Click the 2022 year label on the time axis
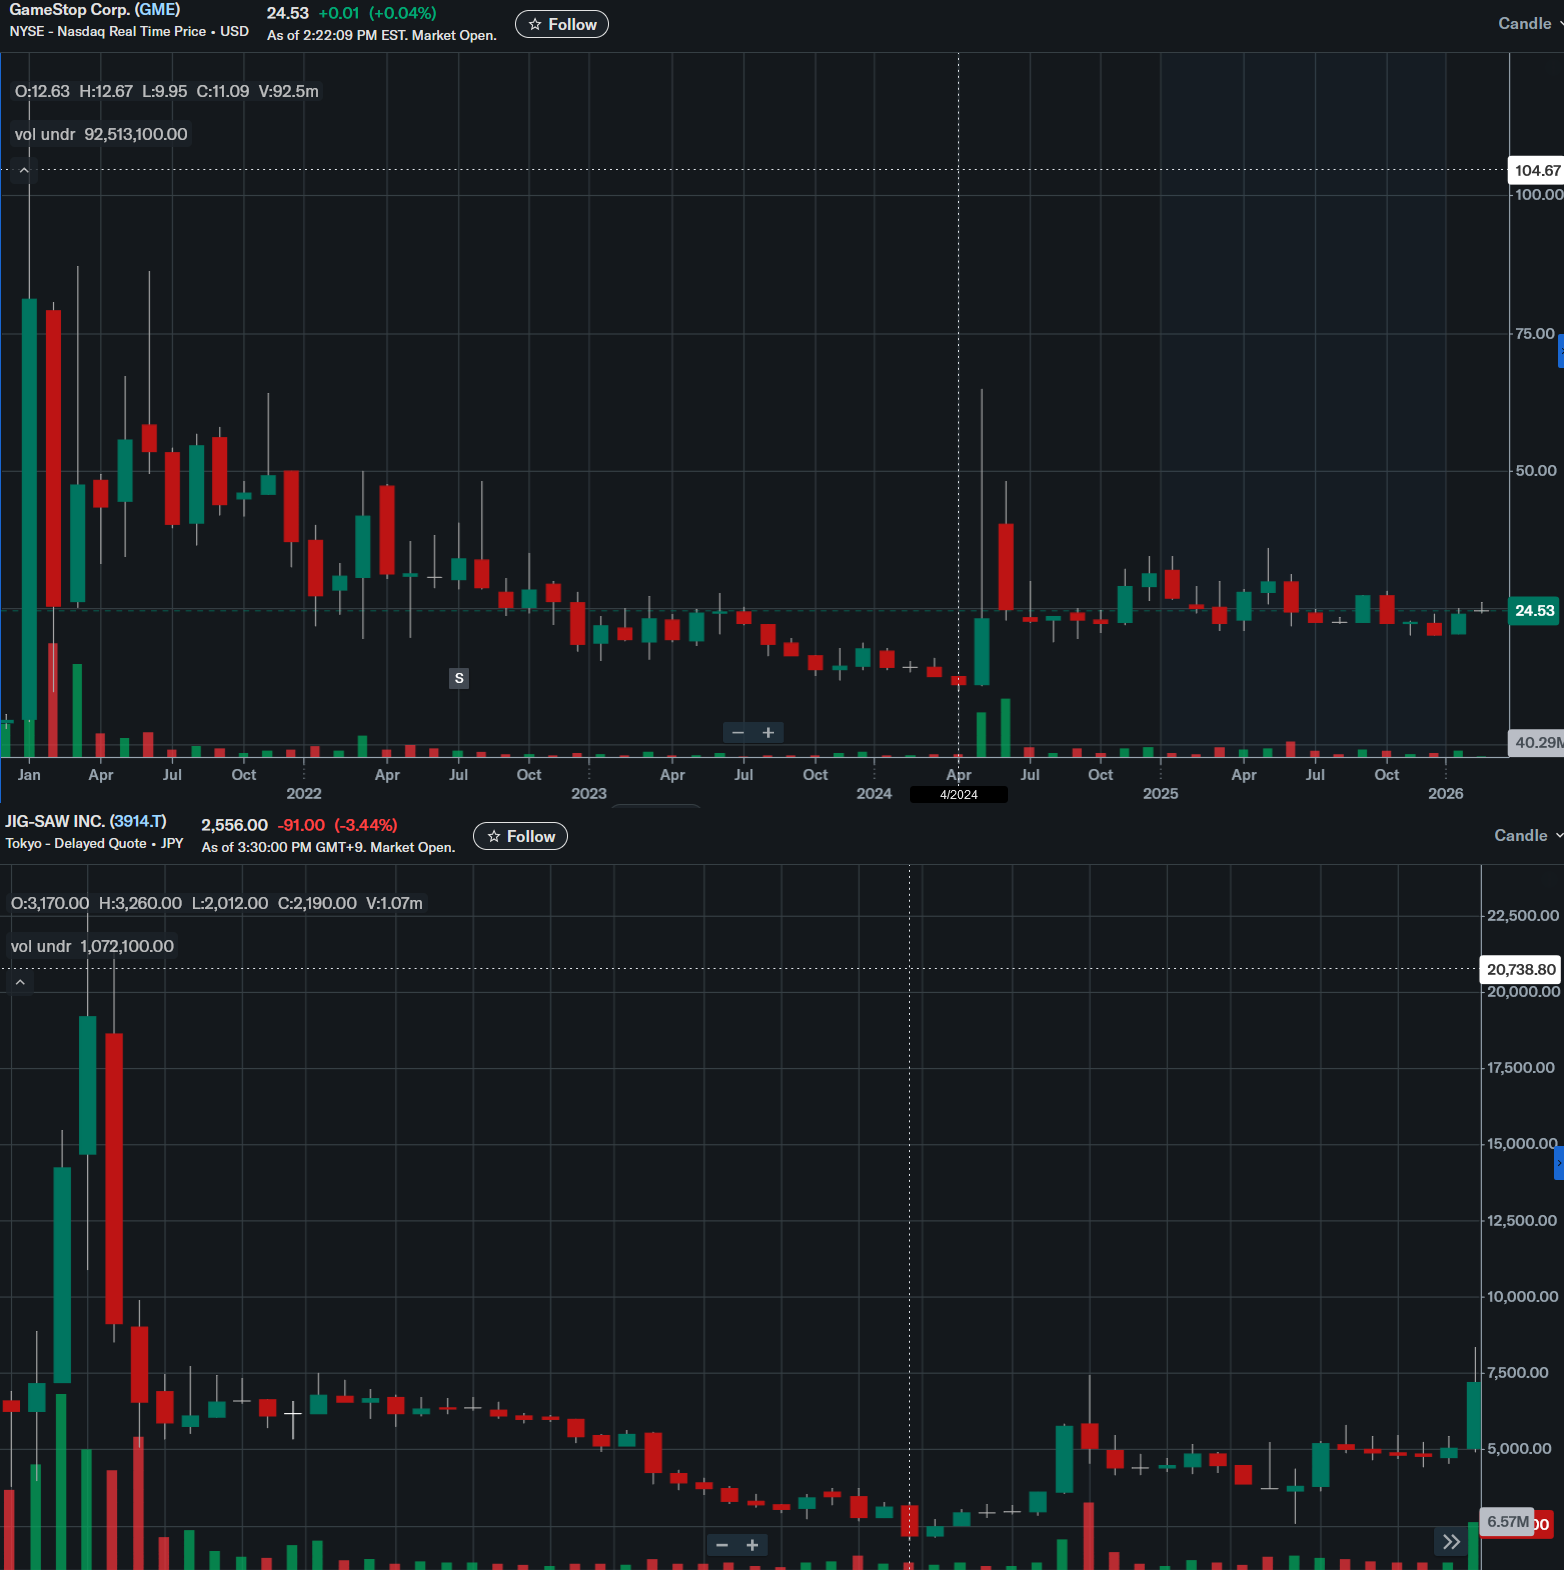 coord(304,794)
